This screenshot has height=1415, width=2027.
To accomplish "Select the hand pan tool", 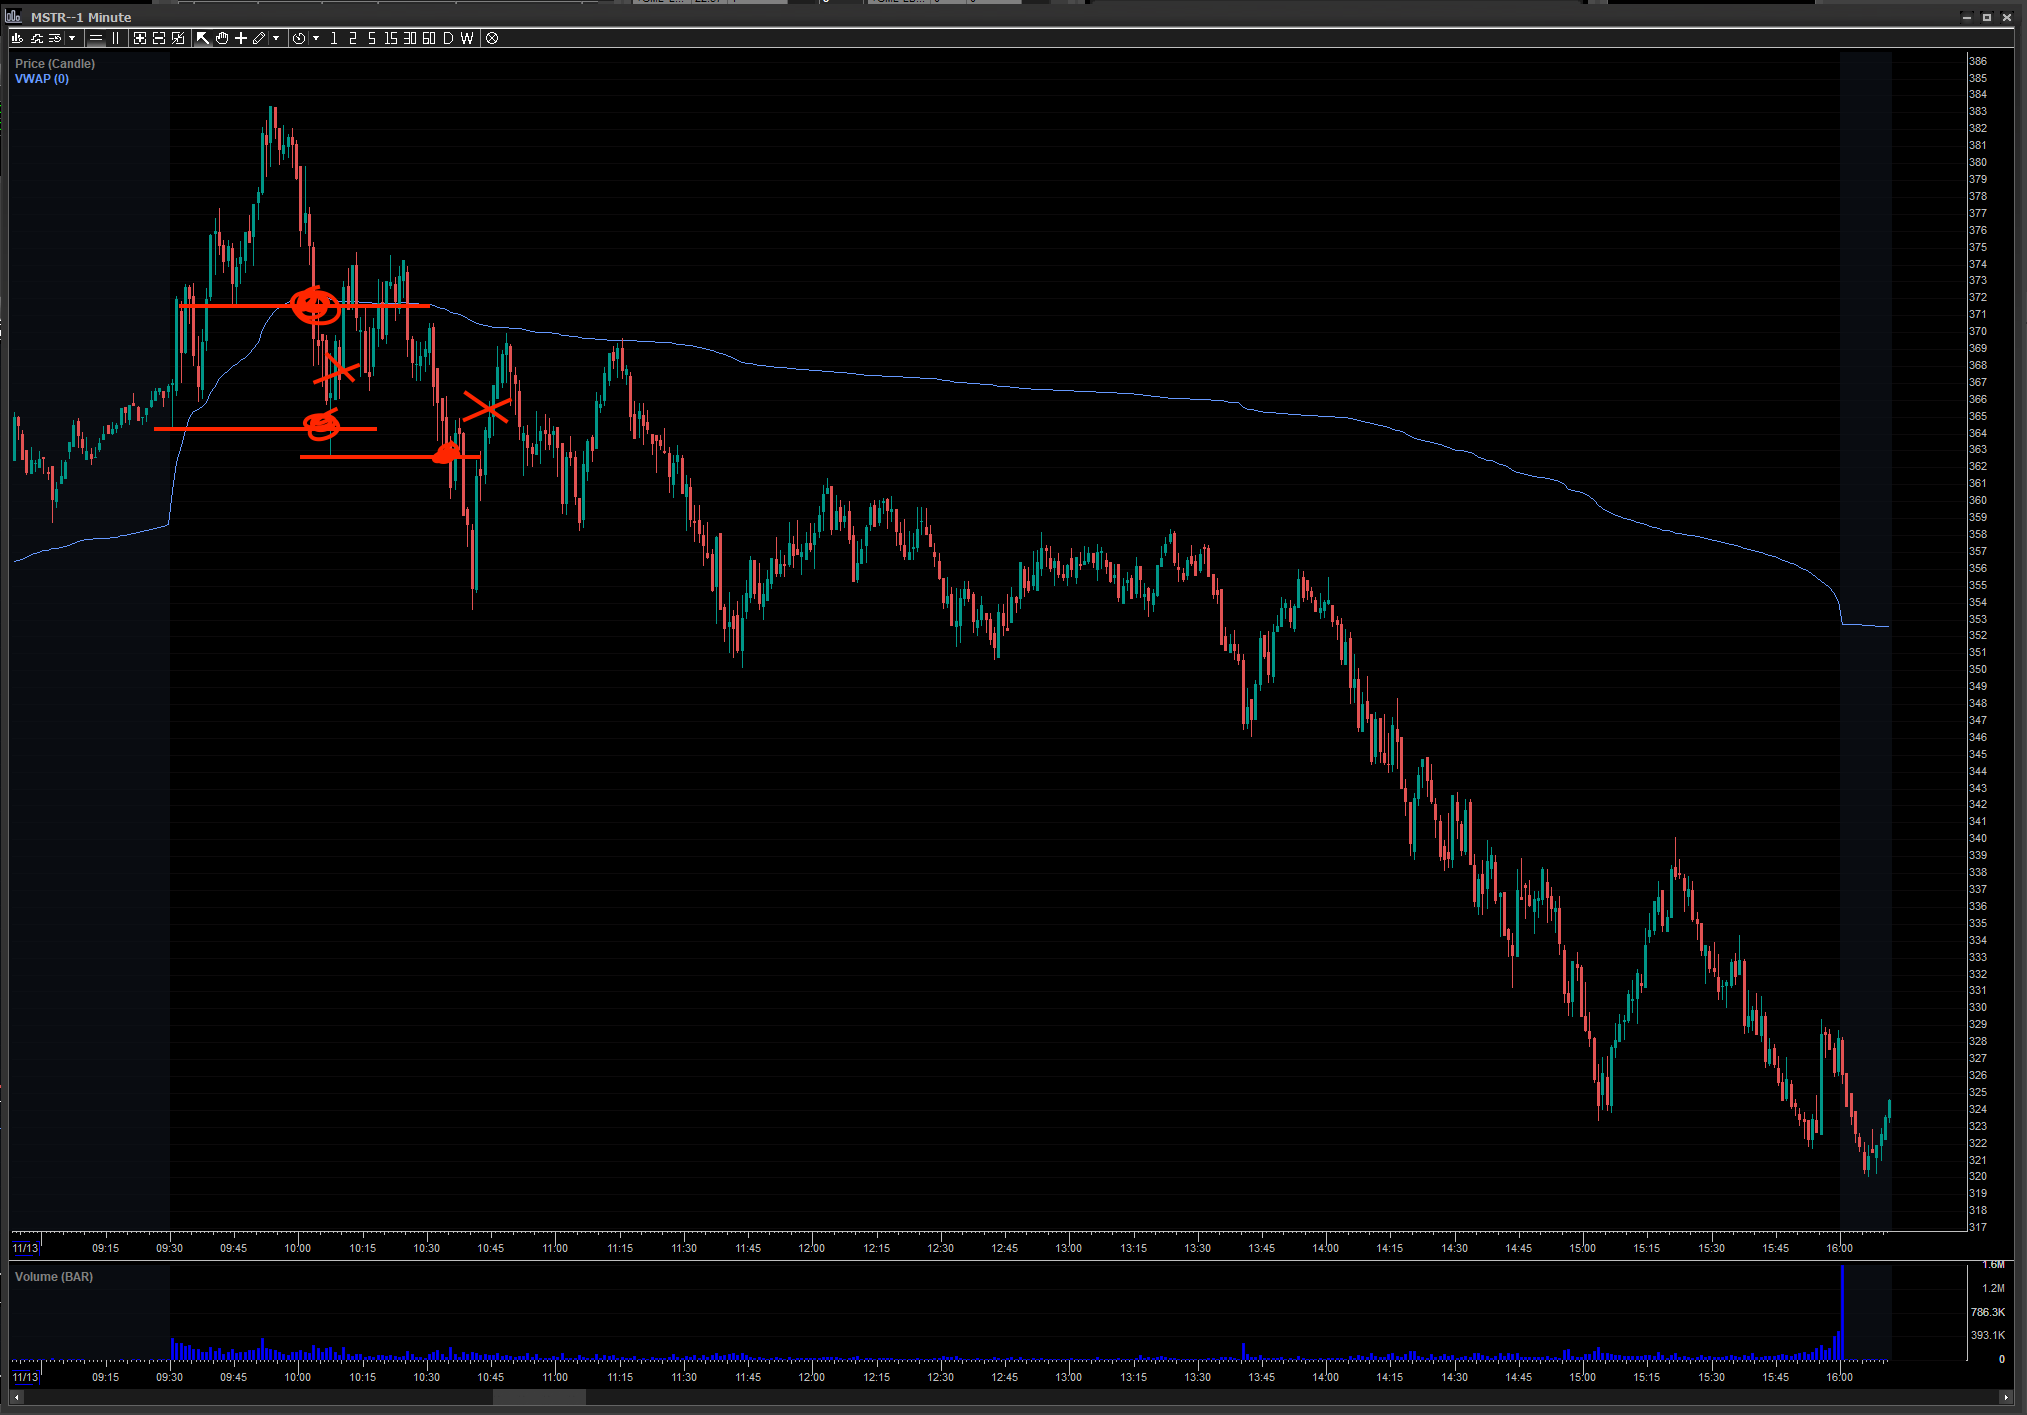I will tap(222, 38).
